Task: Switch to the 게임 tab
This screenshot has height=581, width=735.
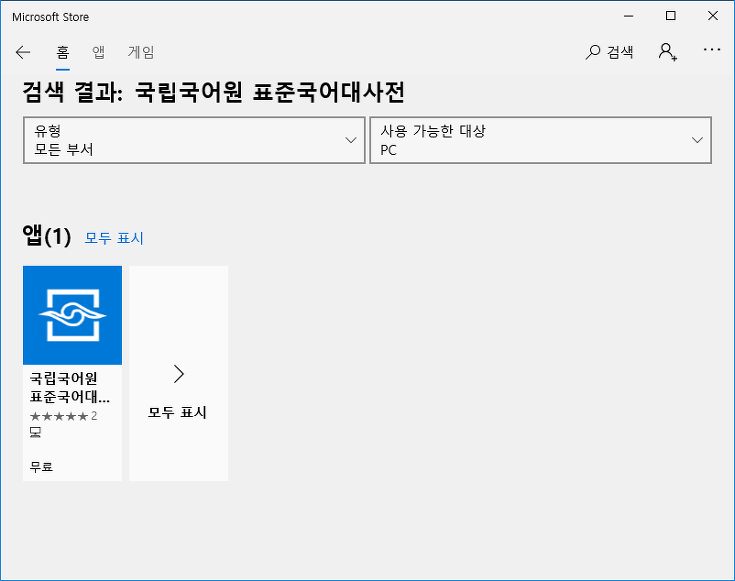Action: click(x=141, y=52)
